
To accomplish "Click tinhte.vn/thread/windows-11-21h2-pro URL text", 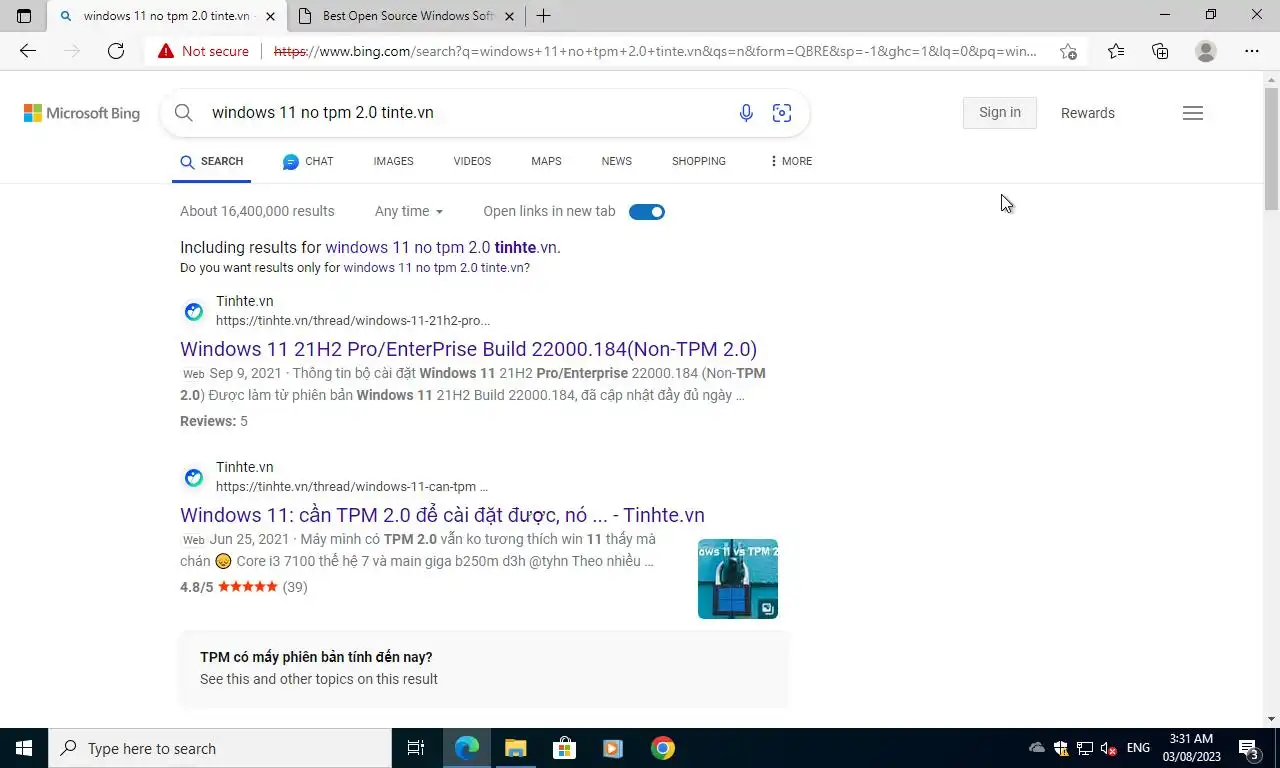I will pos(353,321).
